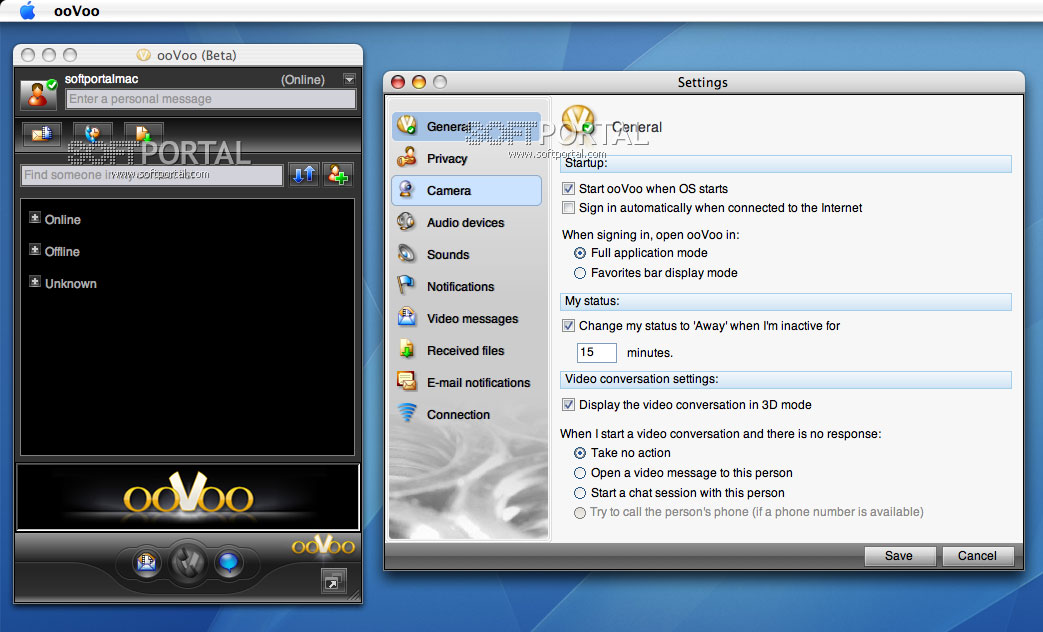Image resolution: width=1043 pixels, height=632 pixels.
Task: Open Audio devices settings
Action: [466, 222]
